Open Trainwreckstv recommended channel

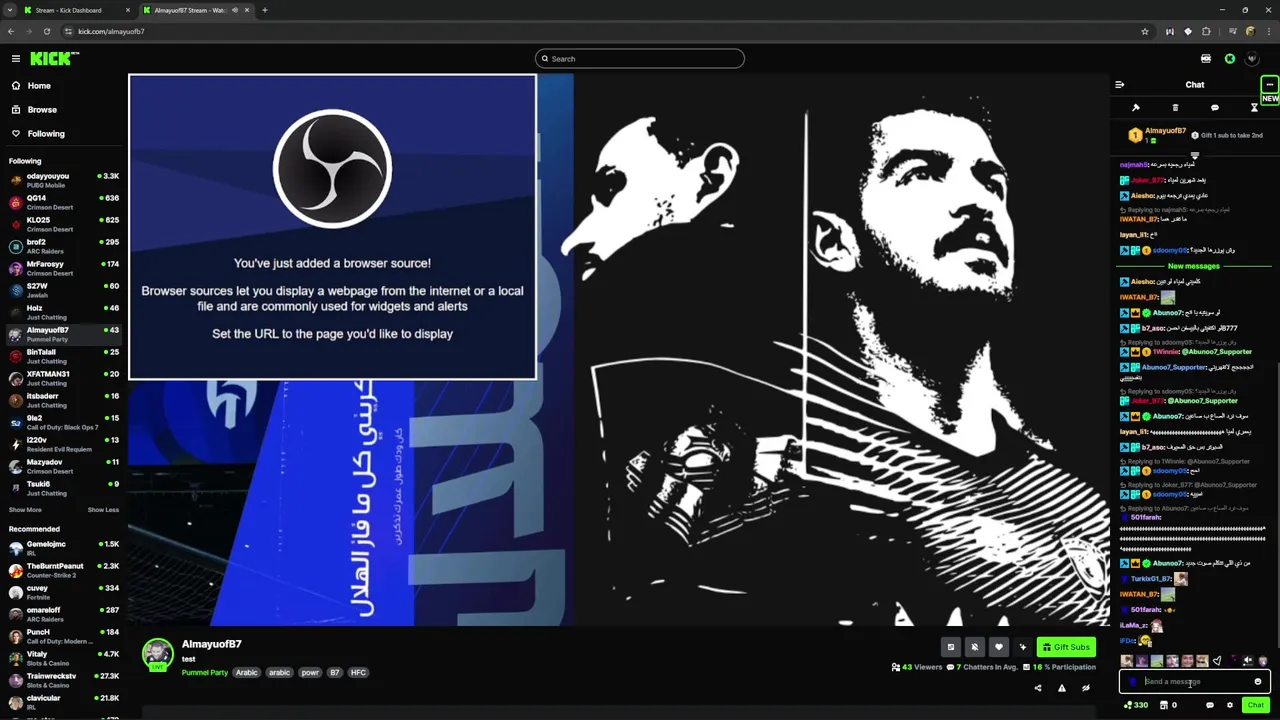[x=64, y=681]
